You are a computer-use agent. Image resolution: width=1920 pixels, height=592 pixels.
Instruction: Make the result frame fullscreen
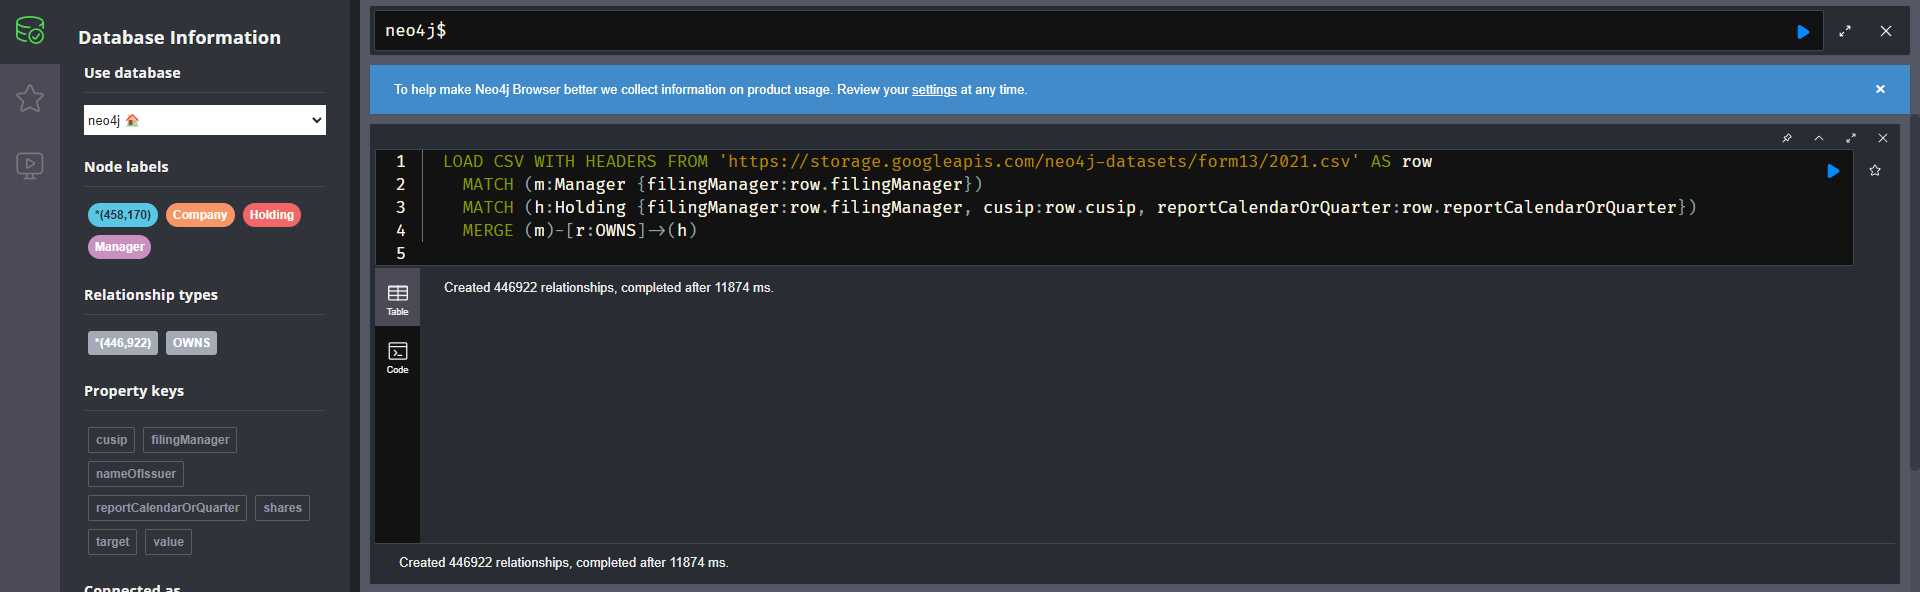tap(1851, 138)
